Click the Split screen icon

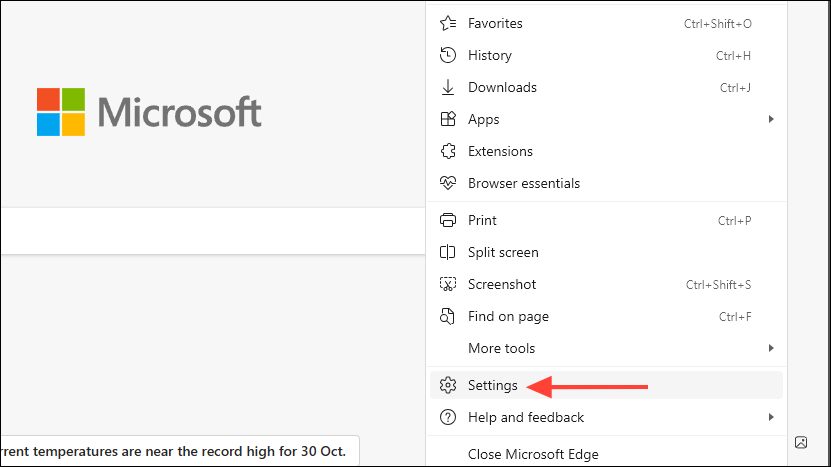pos(448,252)
